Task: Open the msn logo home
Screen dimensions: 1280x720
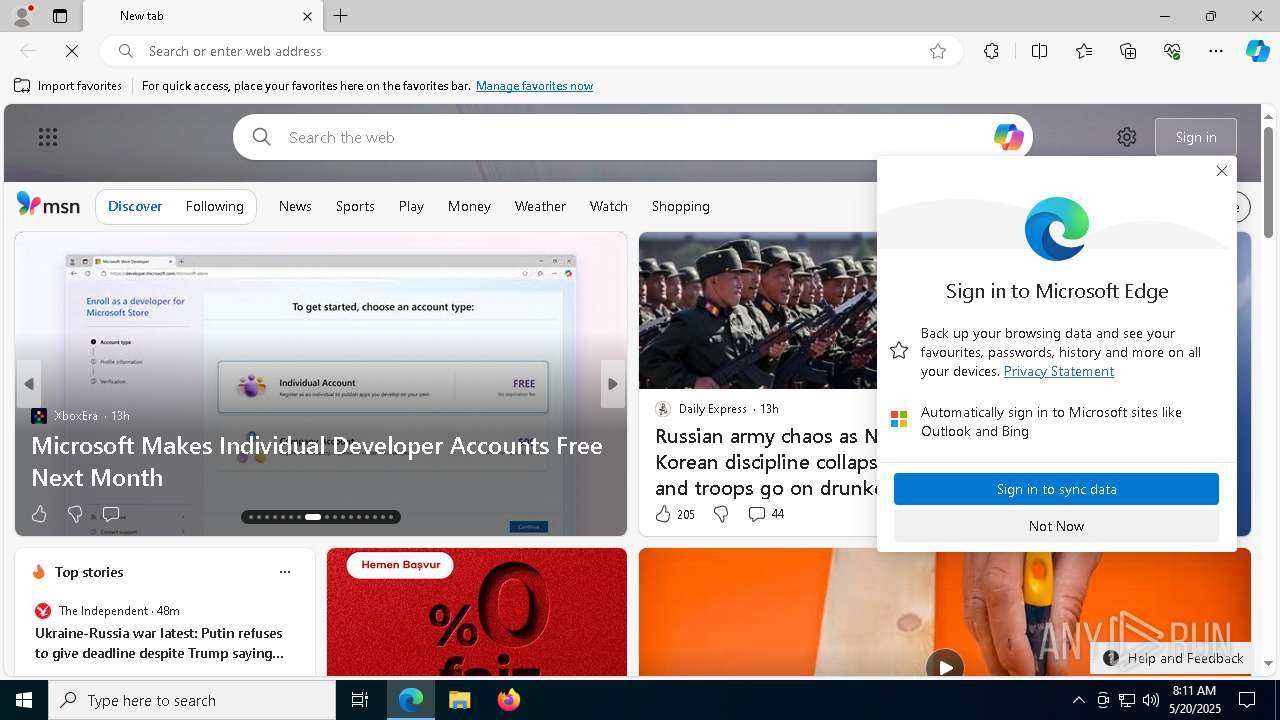Action: tap(48, 205)
